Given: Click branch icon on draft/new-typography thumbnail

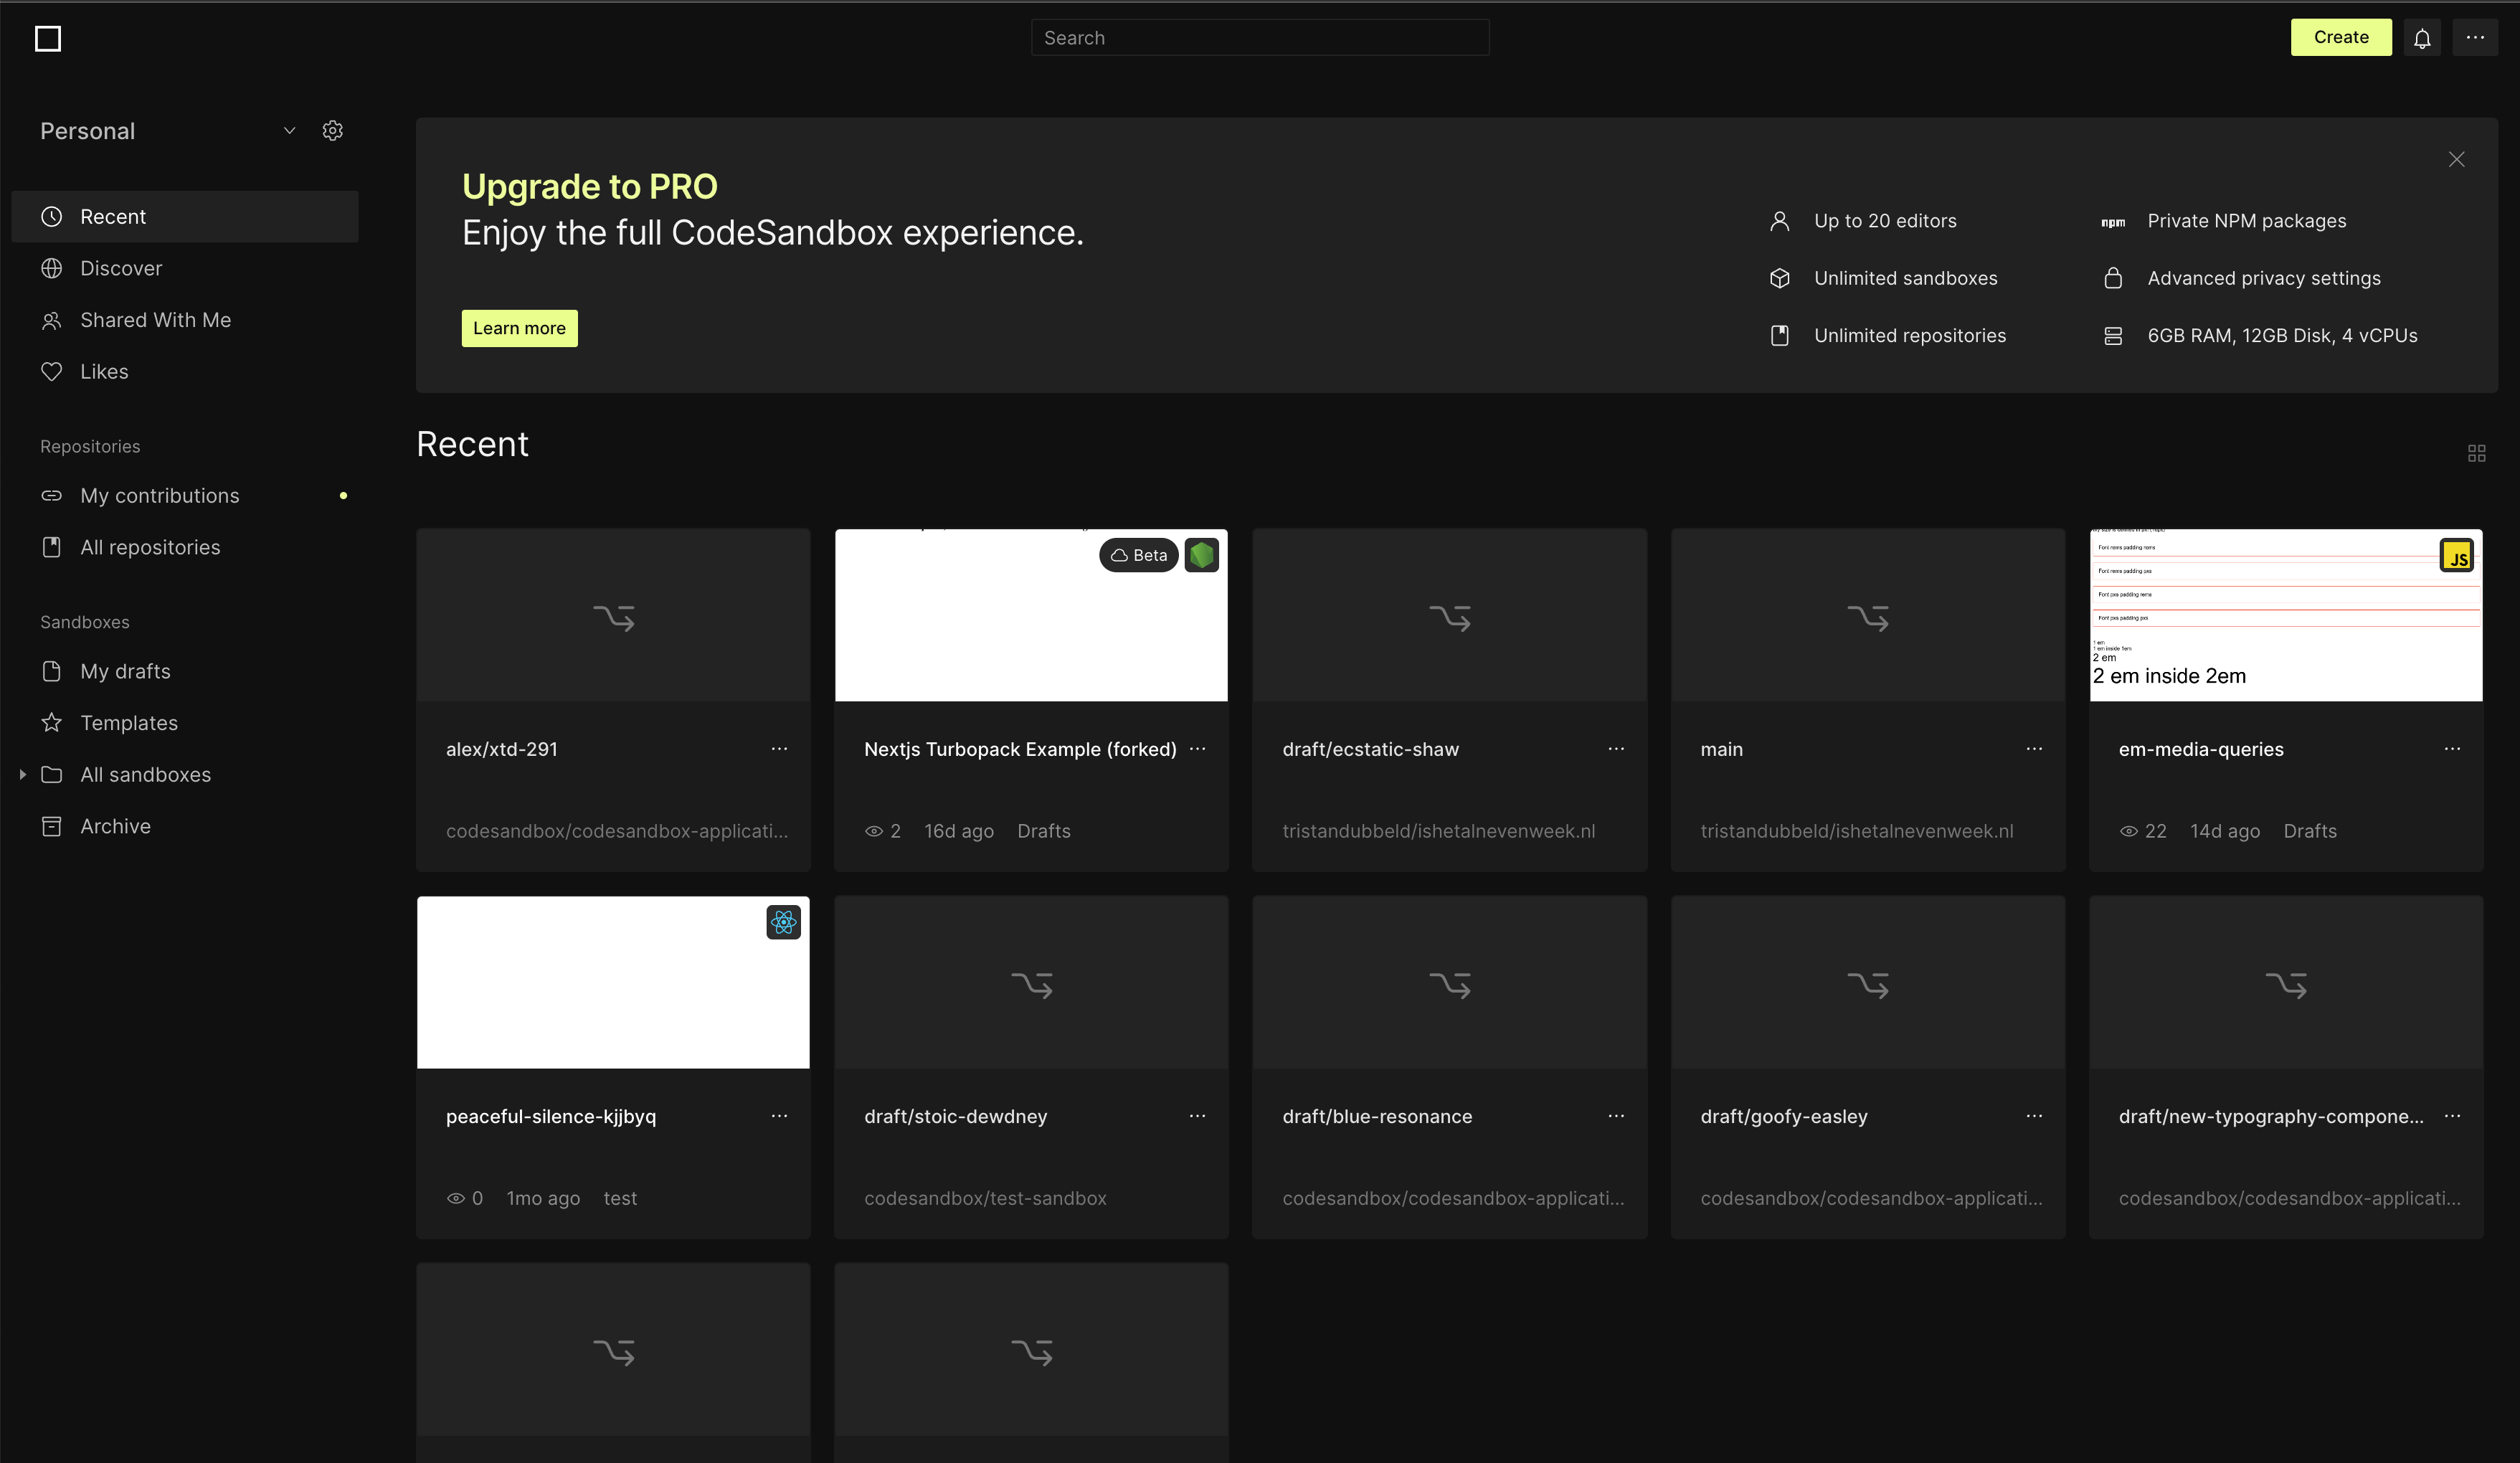Looking at the screenshot, I should pos(2286,985).
